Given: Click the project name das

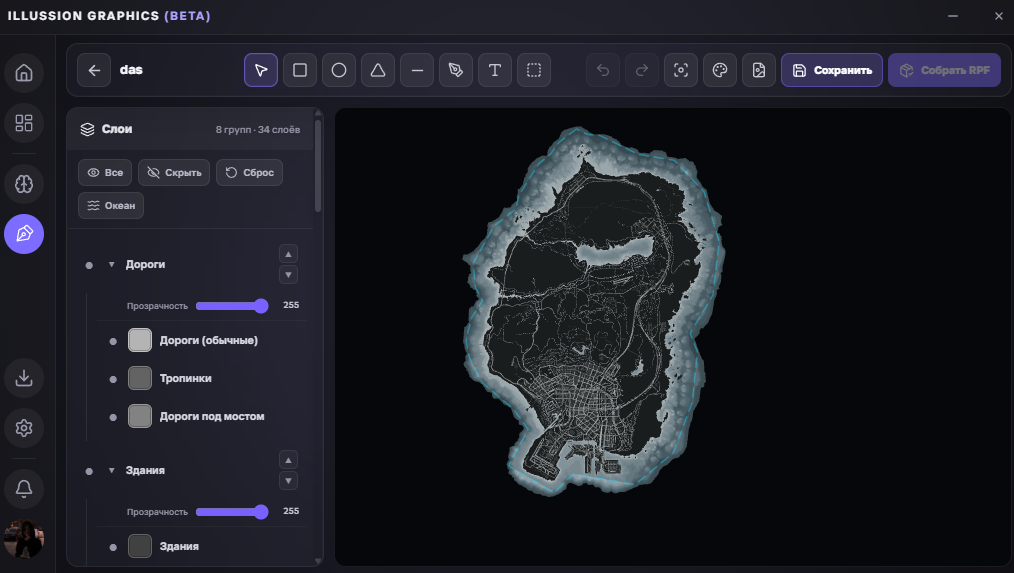Looking at the screenshot, I should coord(131,70).
